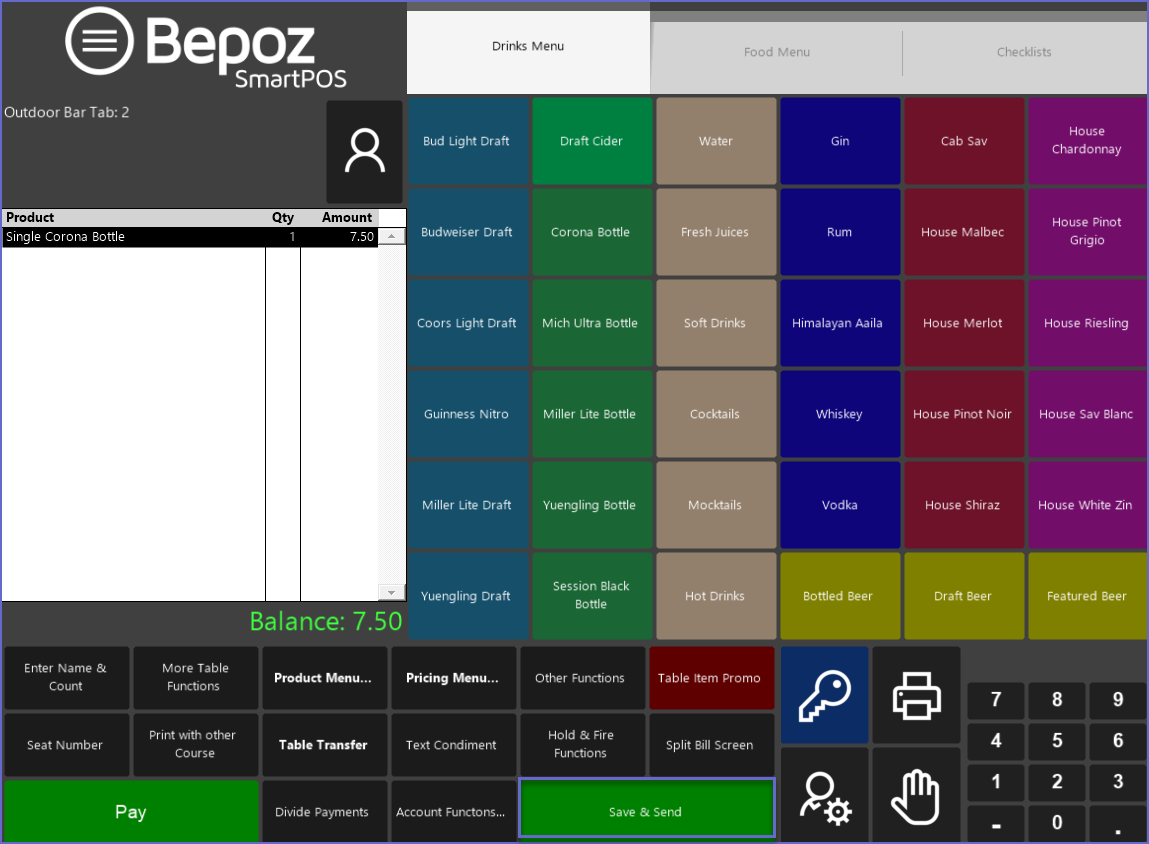1149x844 pixels.
Task: Add a Guinness Nitro to the order
Action: click(466, 414)
